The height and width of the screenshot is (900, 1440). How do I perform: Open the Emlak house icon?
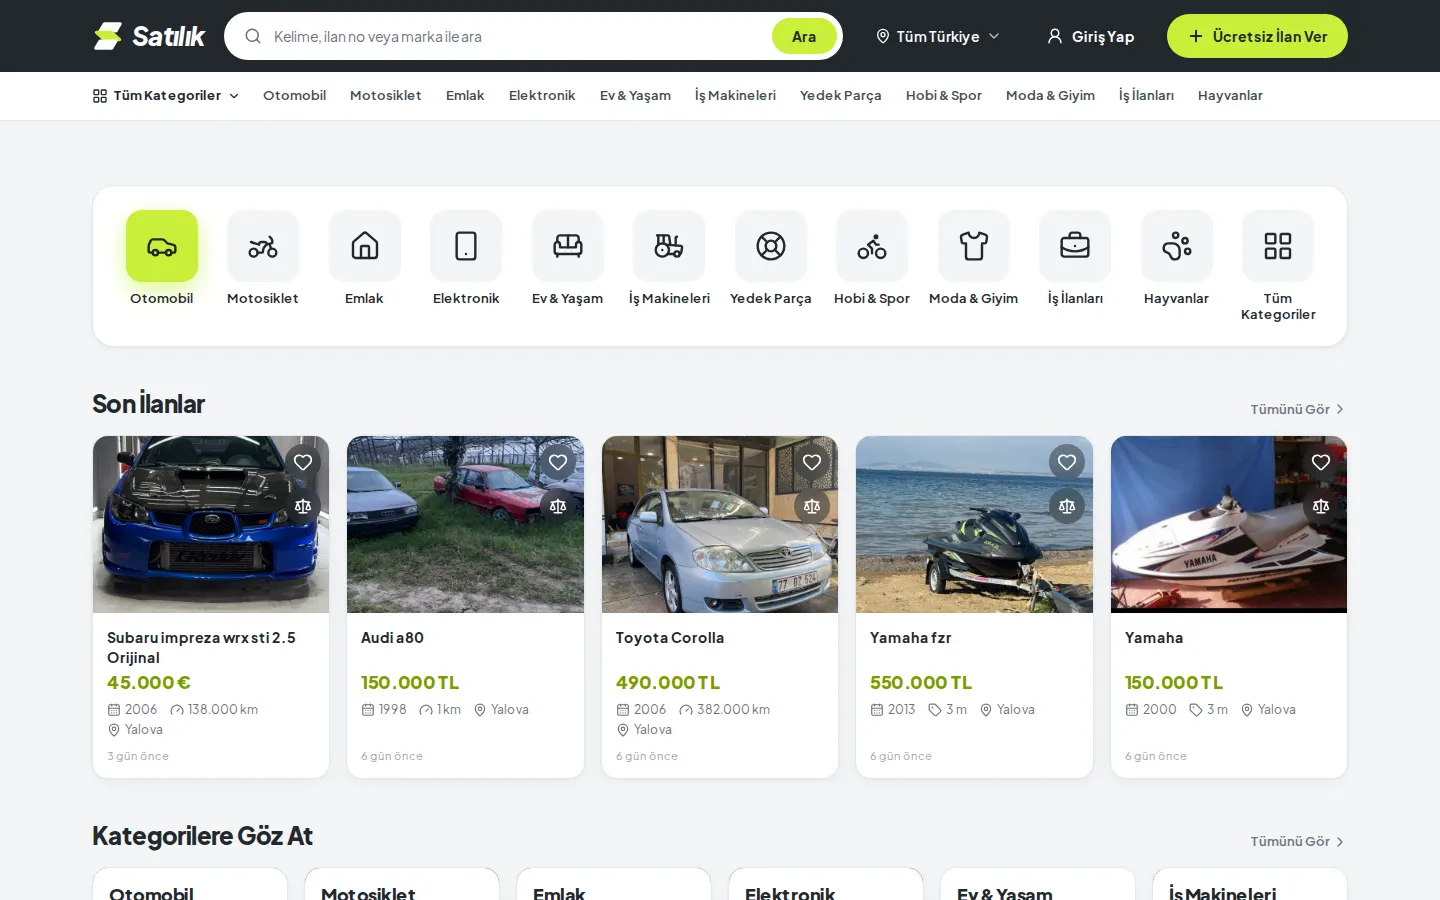pos(365,246)
